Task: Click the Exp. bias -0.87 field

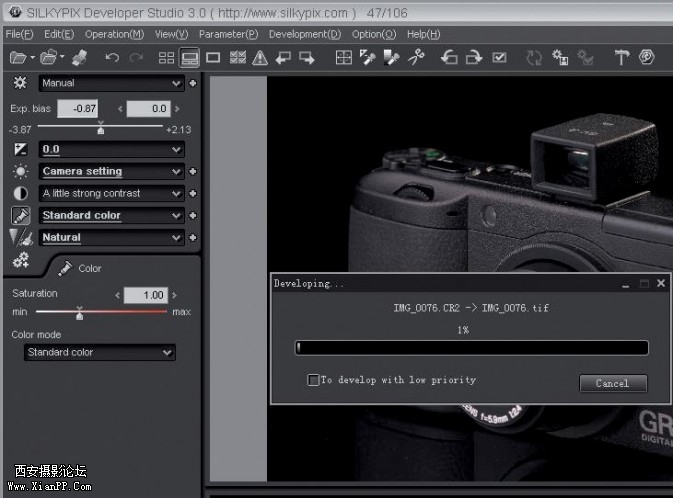Action: [x=78, y=109]
